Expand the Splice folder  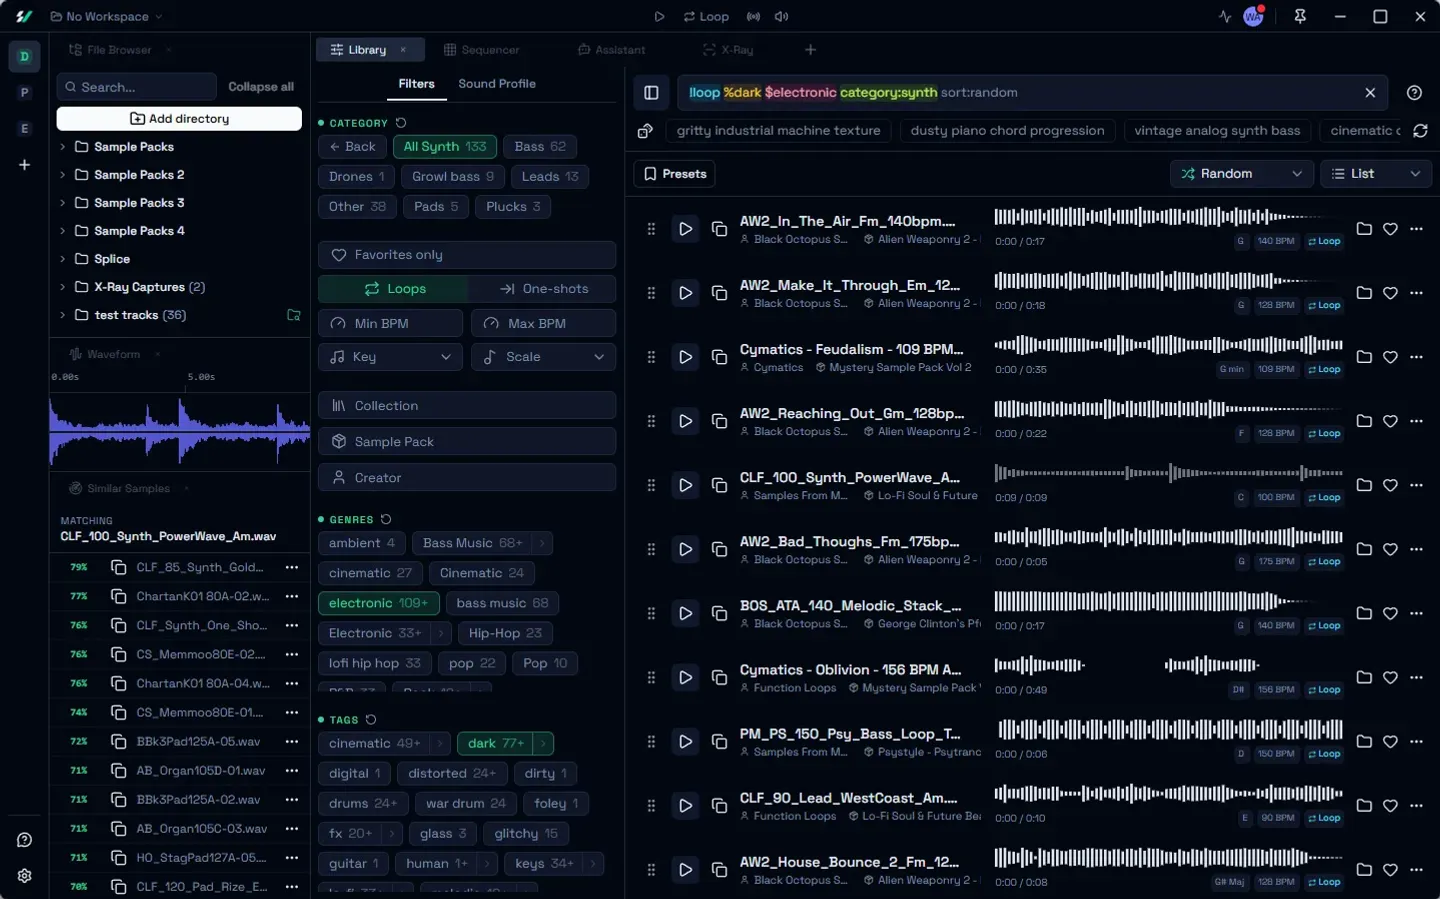(63, 259)
